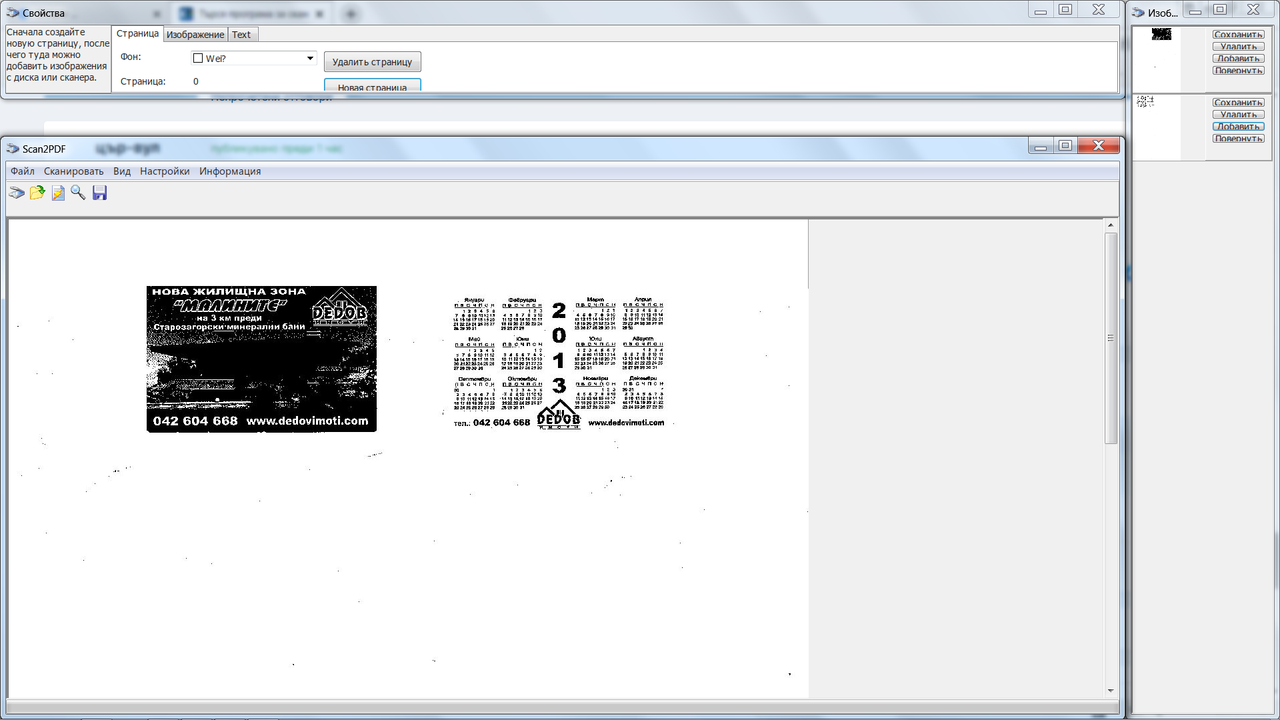Click Добавить for the second thumbnail
Screen dimensions: 1280x720
click(x=1238, y=126)
